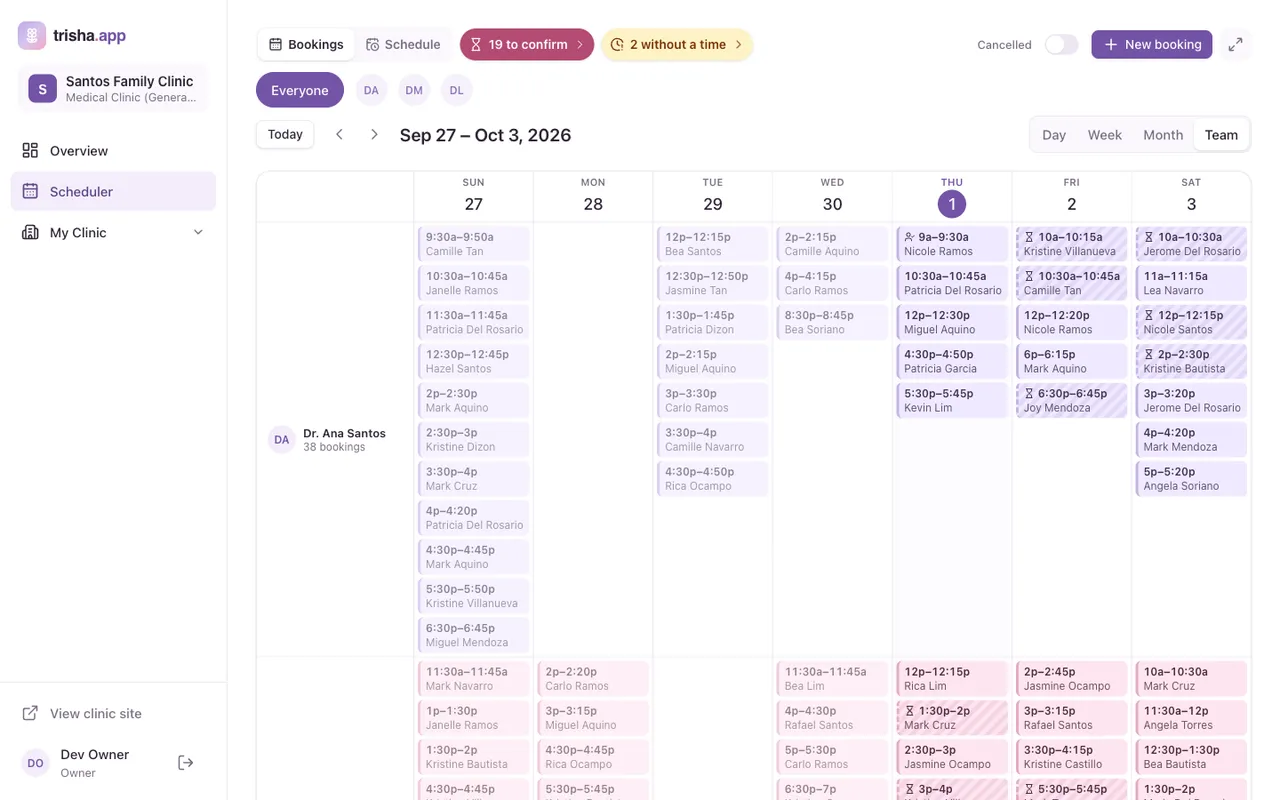The height and width of the screenshot is (800, 1280).
Task: Click the Dr. Ana Santos name label
Action: [344, 433]
